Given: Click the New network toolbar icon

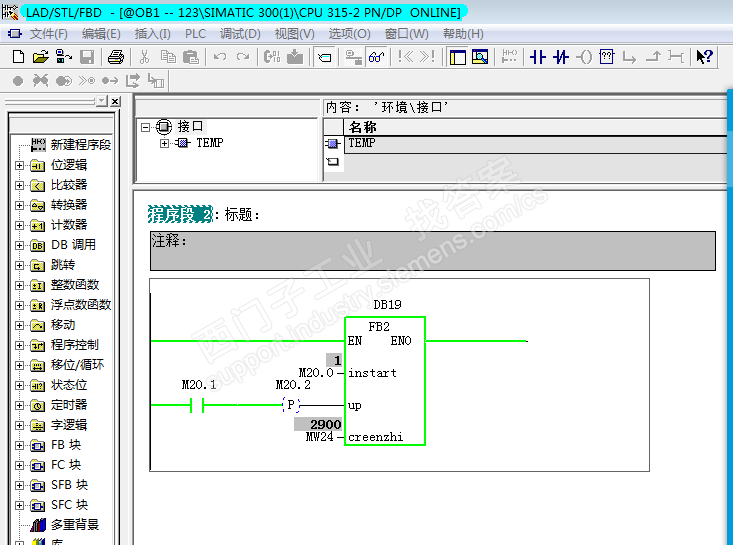Looking at the screenshot, I should [509, 57].
